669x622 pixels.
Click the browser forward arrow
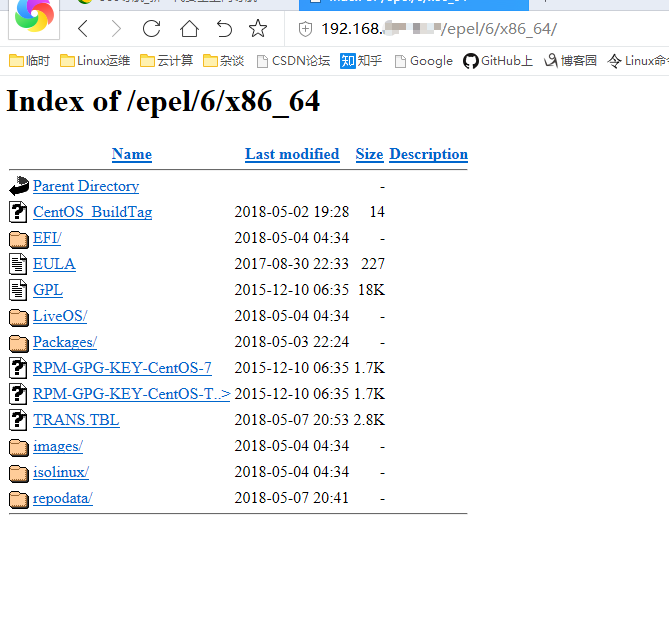(x=116, y=29)
